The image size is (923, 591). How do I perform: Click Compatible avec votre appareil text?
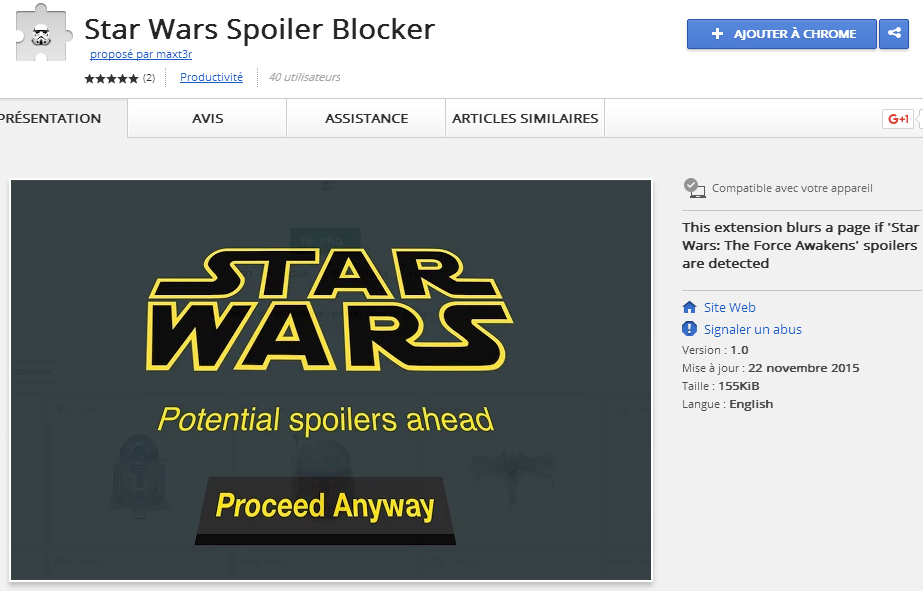(792, 188)
